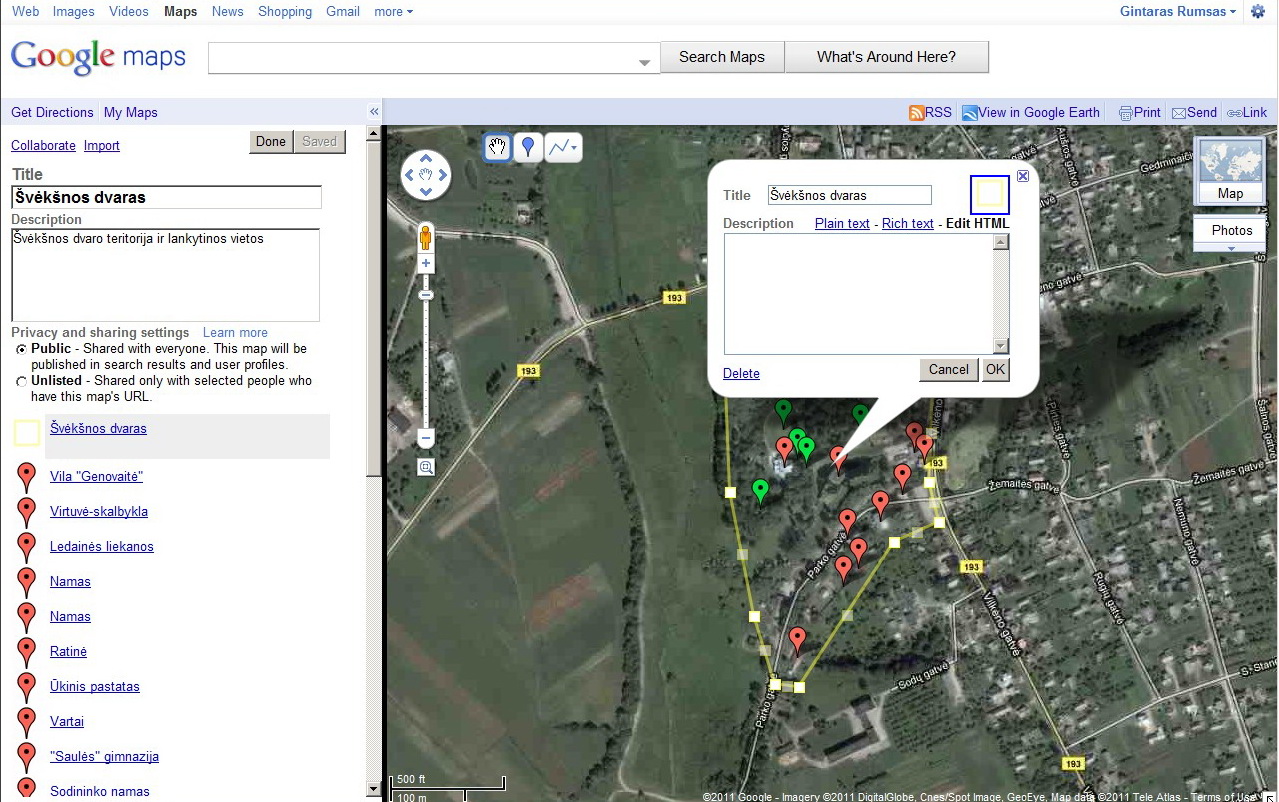Screen dimensions: 1279x802
Task: Open the Gintaras Rumsas account dropdown
Action: coord(1178,12)
